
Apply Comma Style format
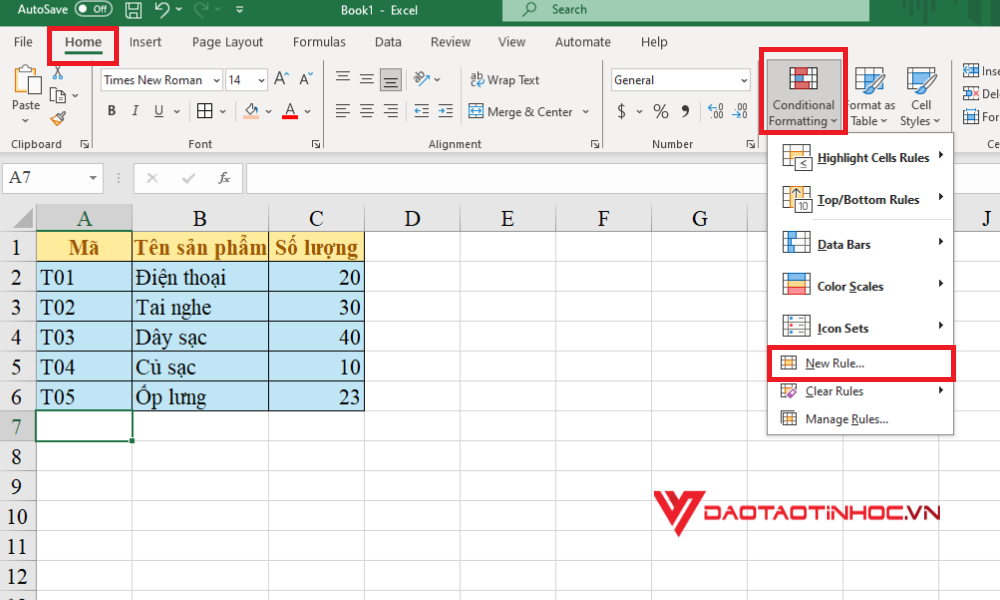pos(685,112)
